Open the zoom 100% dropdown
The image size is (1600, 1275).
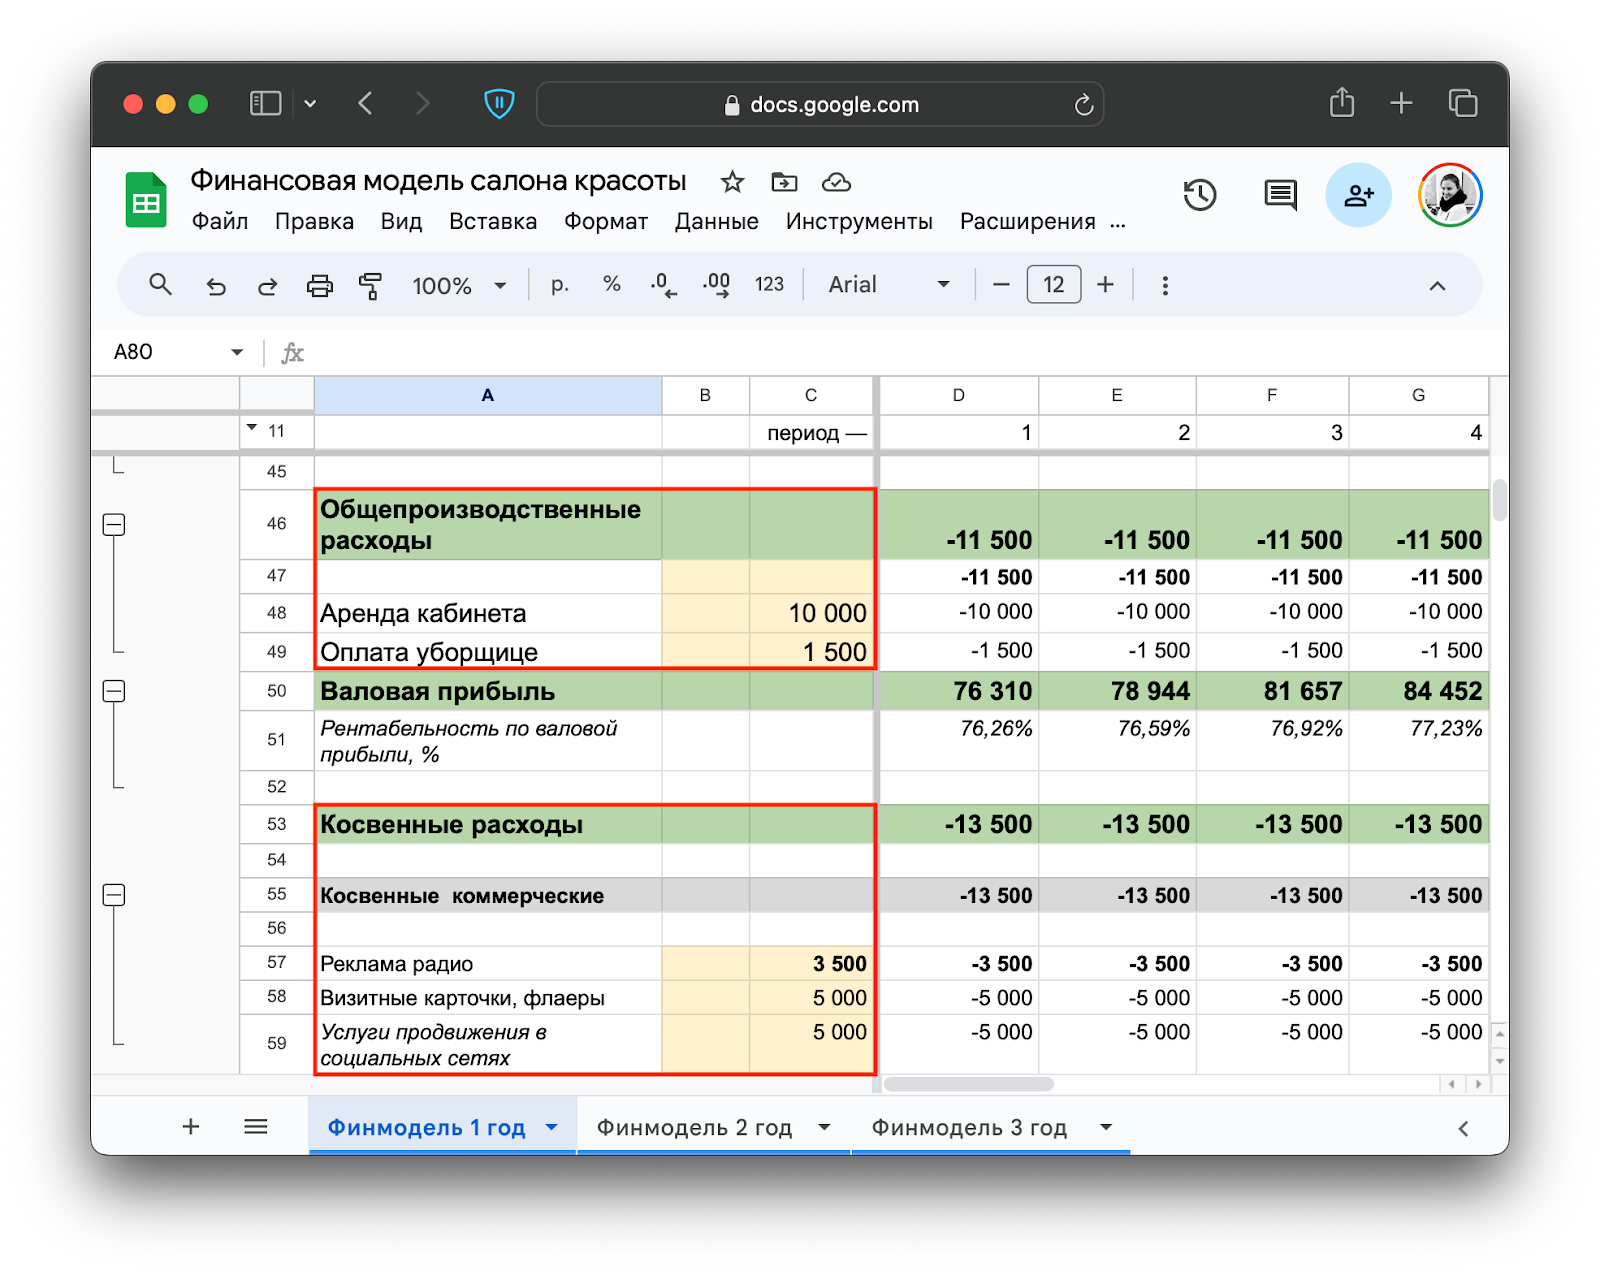click(459, 286)
